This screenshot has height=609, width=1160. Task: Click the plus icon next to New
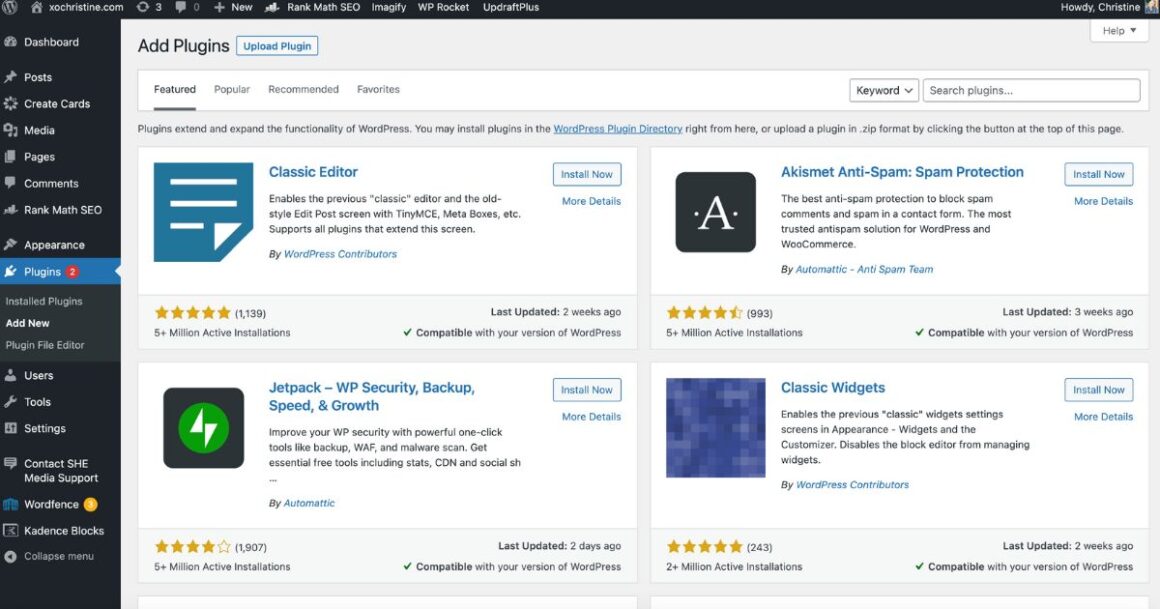point(219,7)
